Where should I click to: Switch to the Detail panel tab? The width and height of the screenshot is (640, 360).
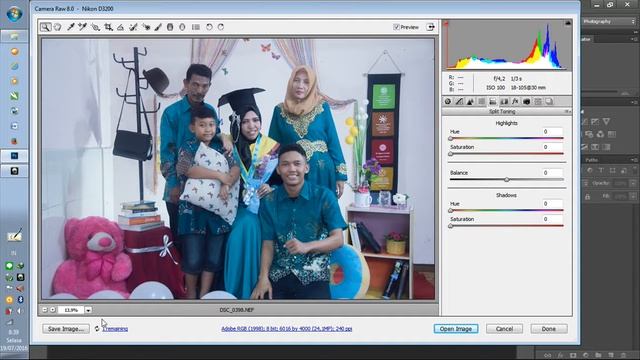coord(470,101)
